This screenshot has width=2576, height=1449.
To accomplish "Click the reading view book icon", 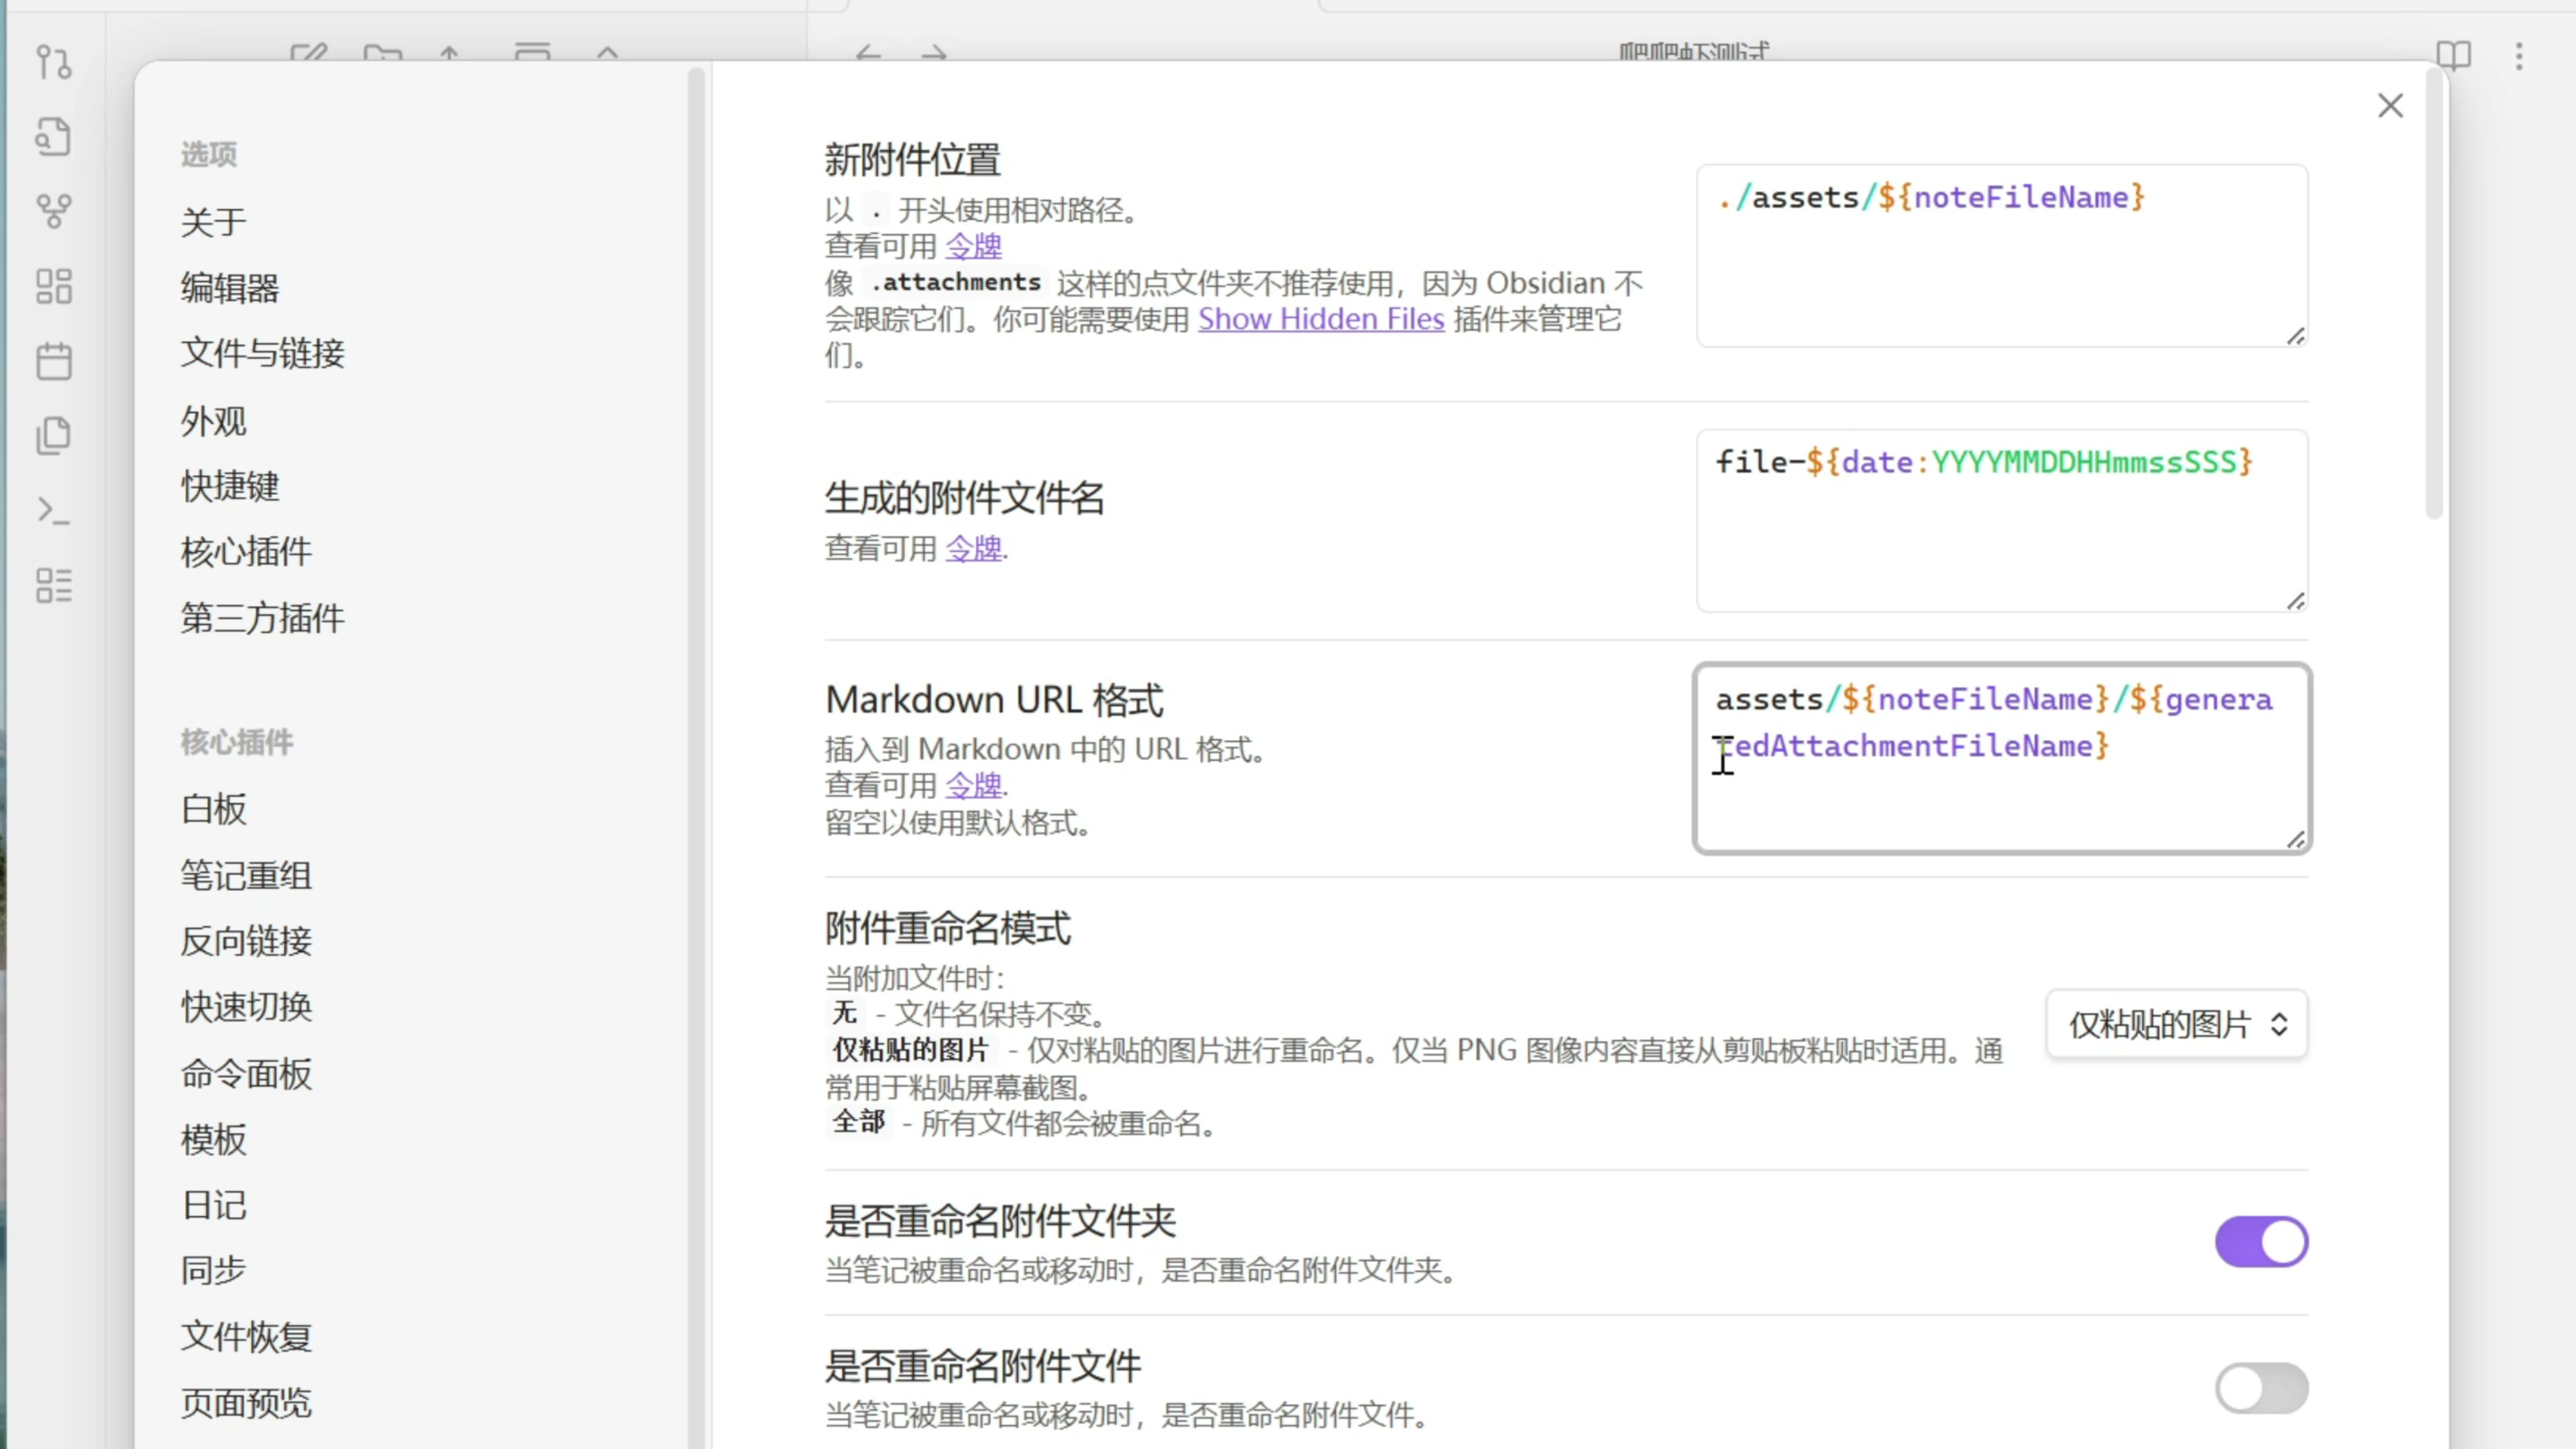I will tap(2453, 55).
